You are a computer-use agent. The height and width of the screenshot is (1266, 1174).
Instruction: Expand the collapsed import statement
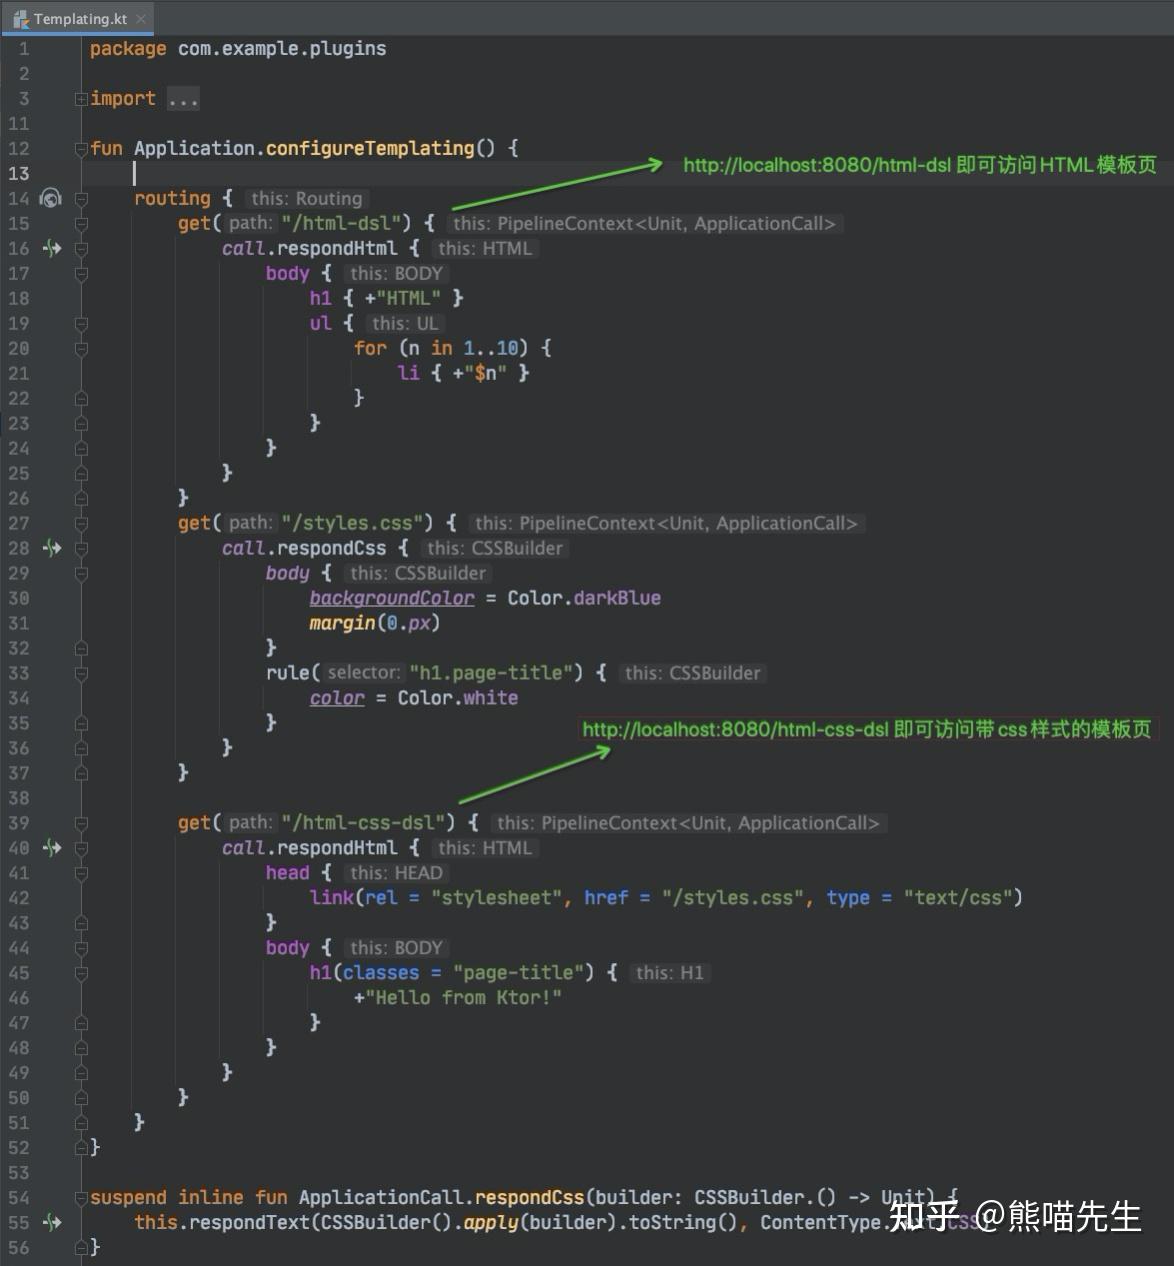click(80, 98)
